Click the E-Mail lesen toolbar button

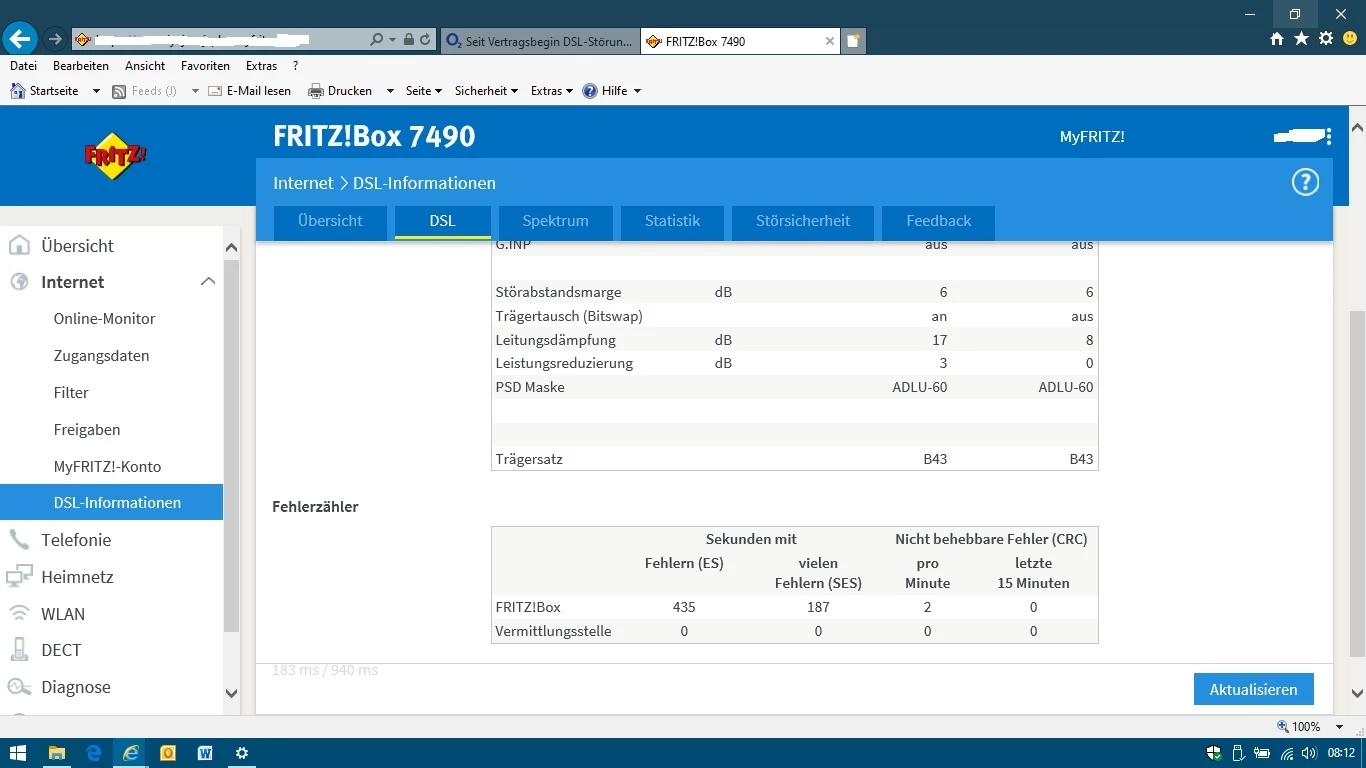pos(249,91)
